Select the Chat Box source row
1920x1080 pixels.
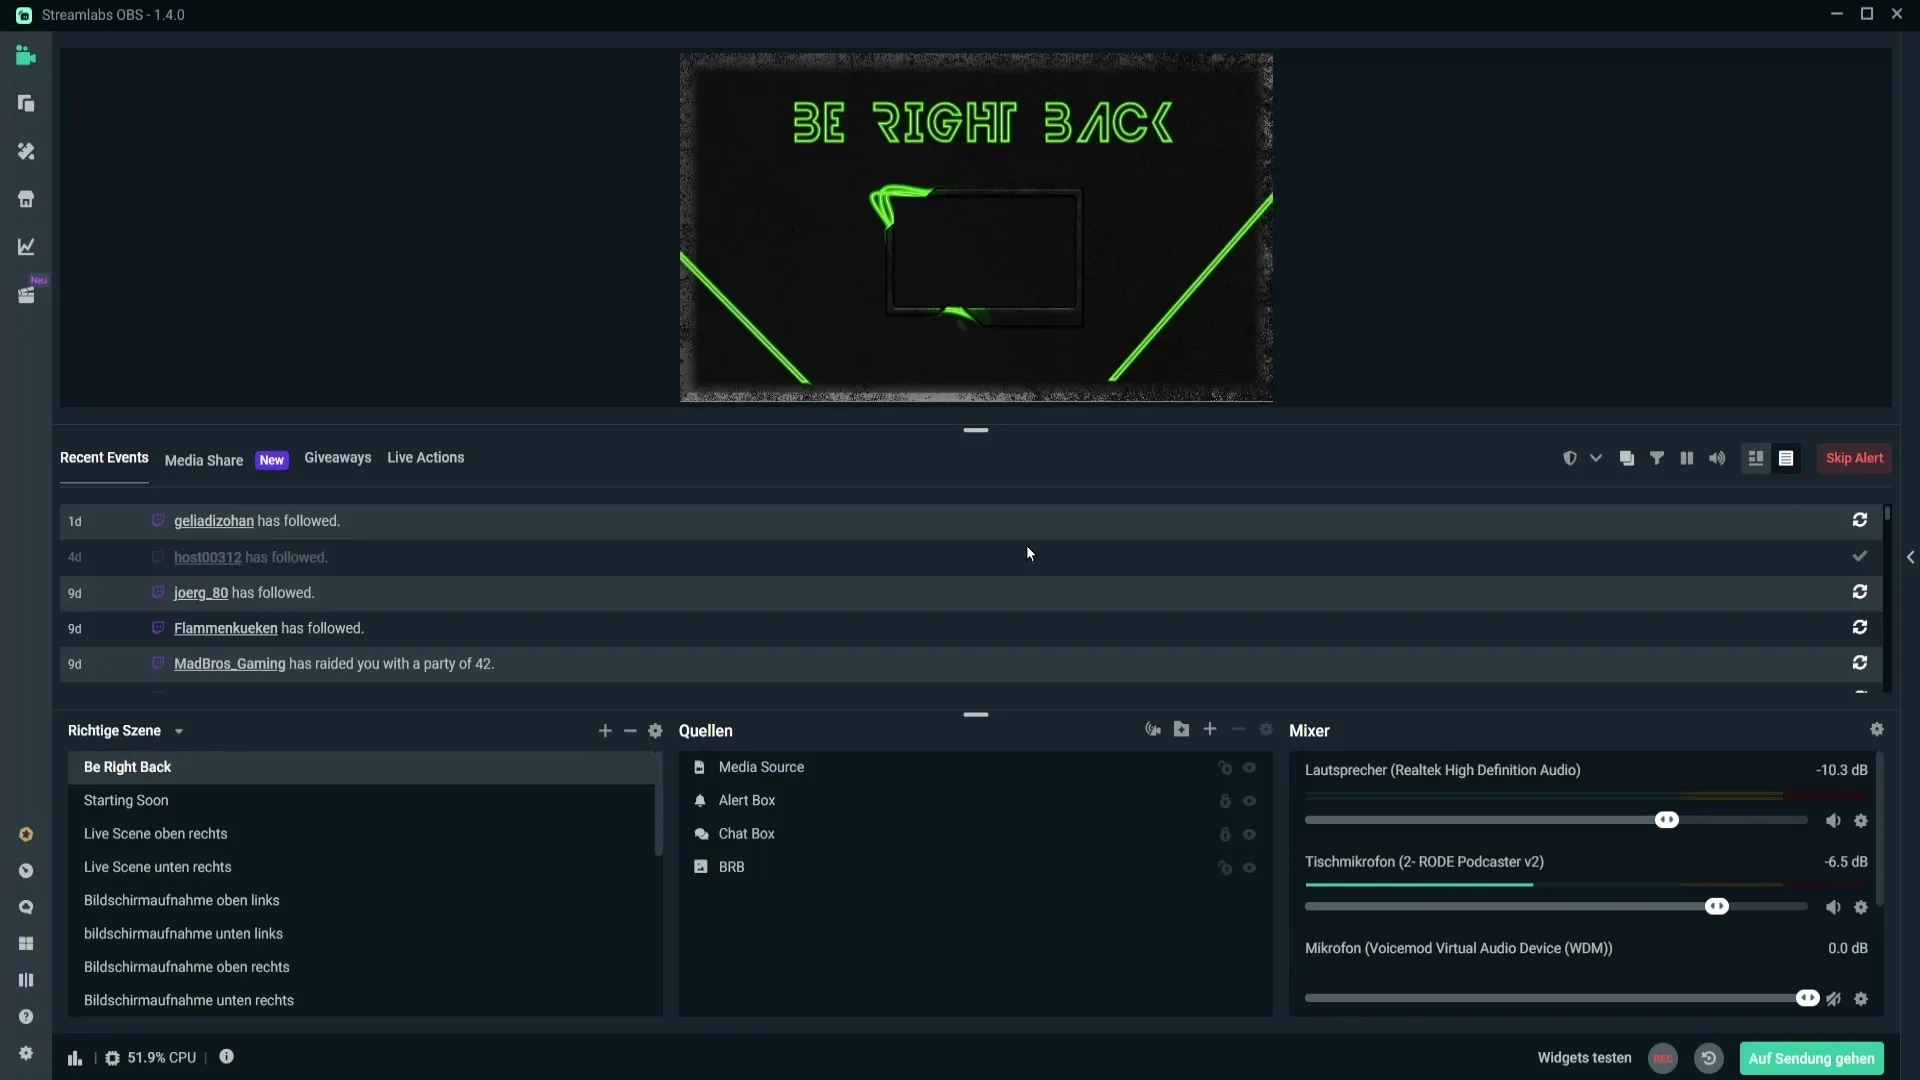click(x=975, y=834)
